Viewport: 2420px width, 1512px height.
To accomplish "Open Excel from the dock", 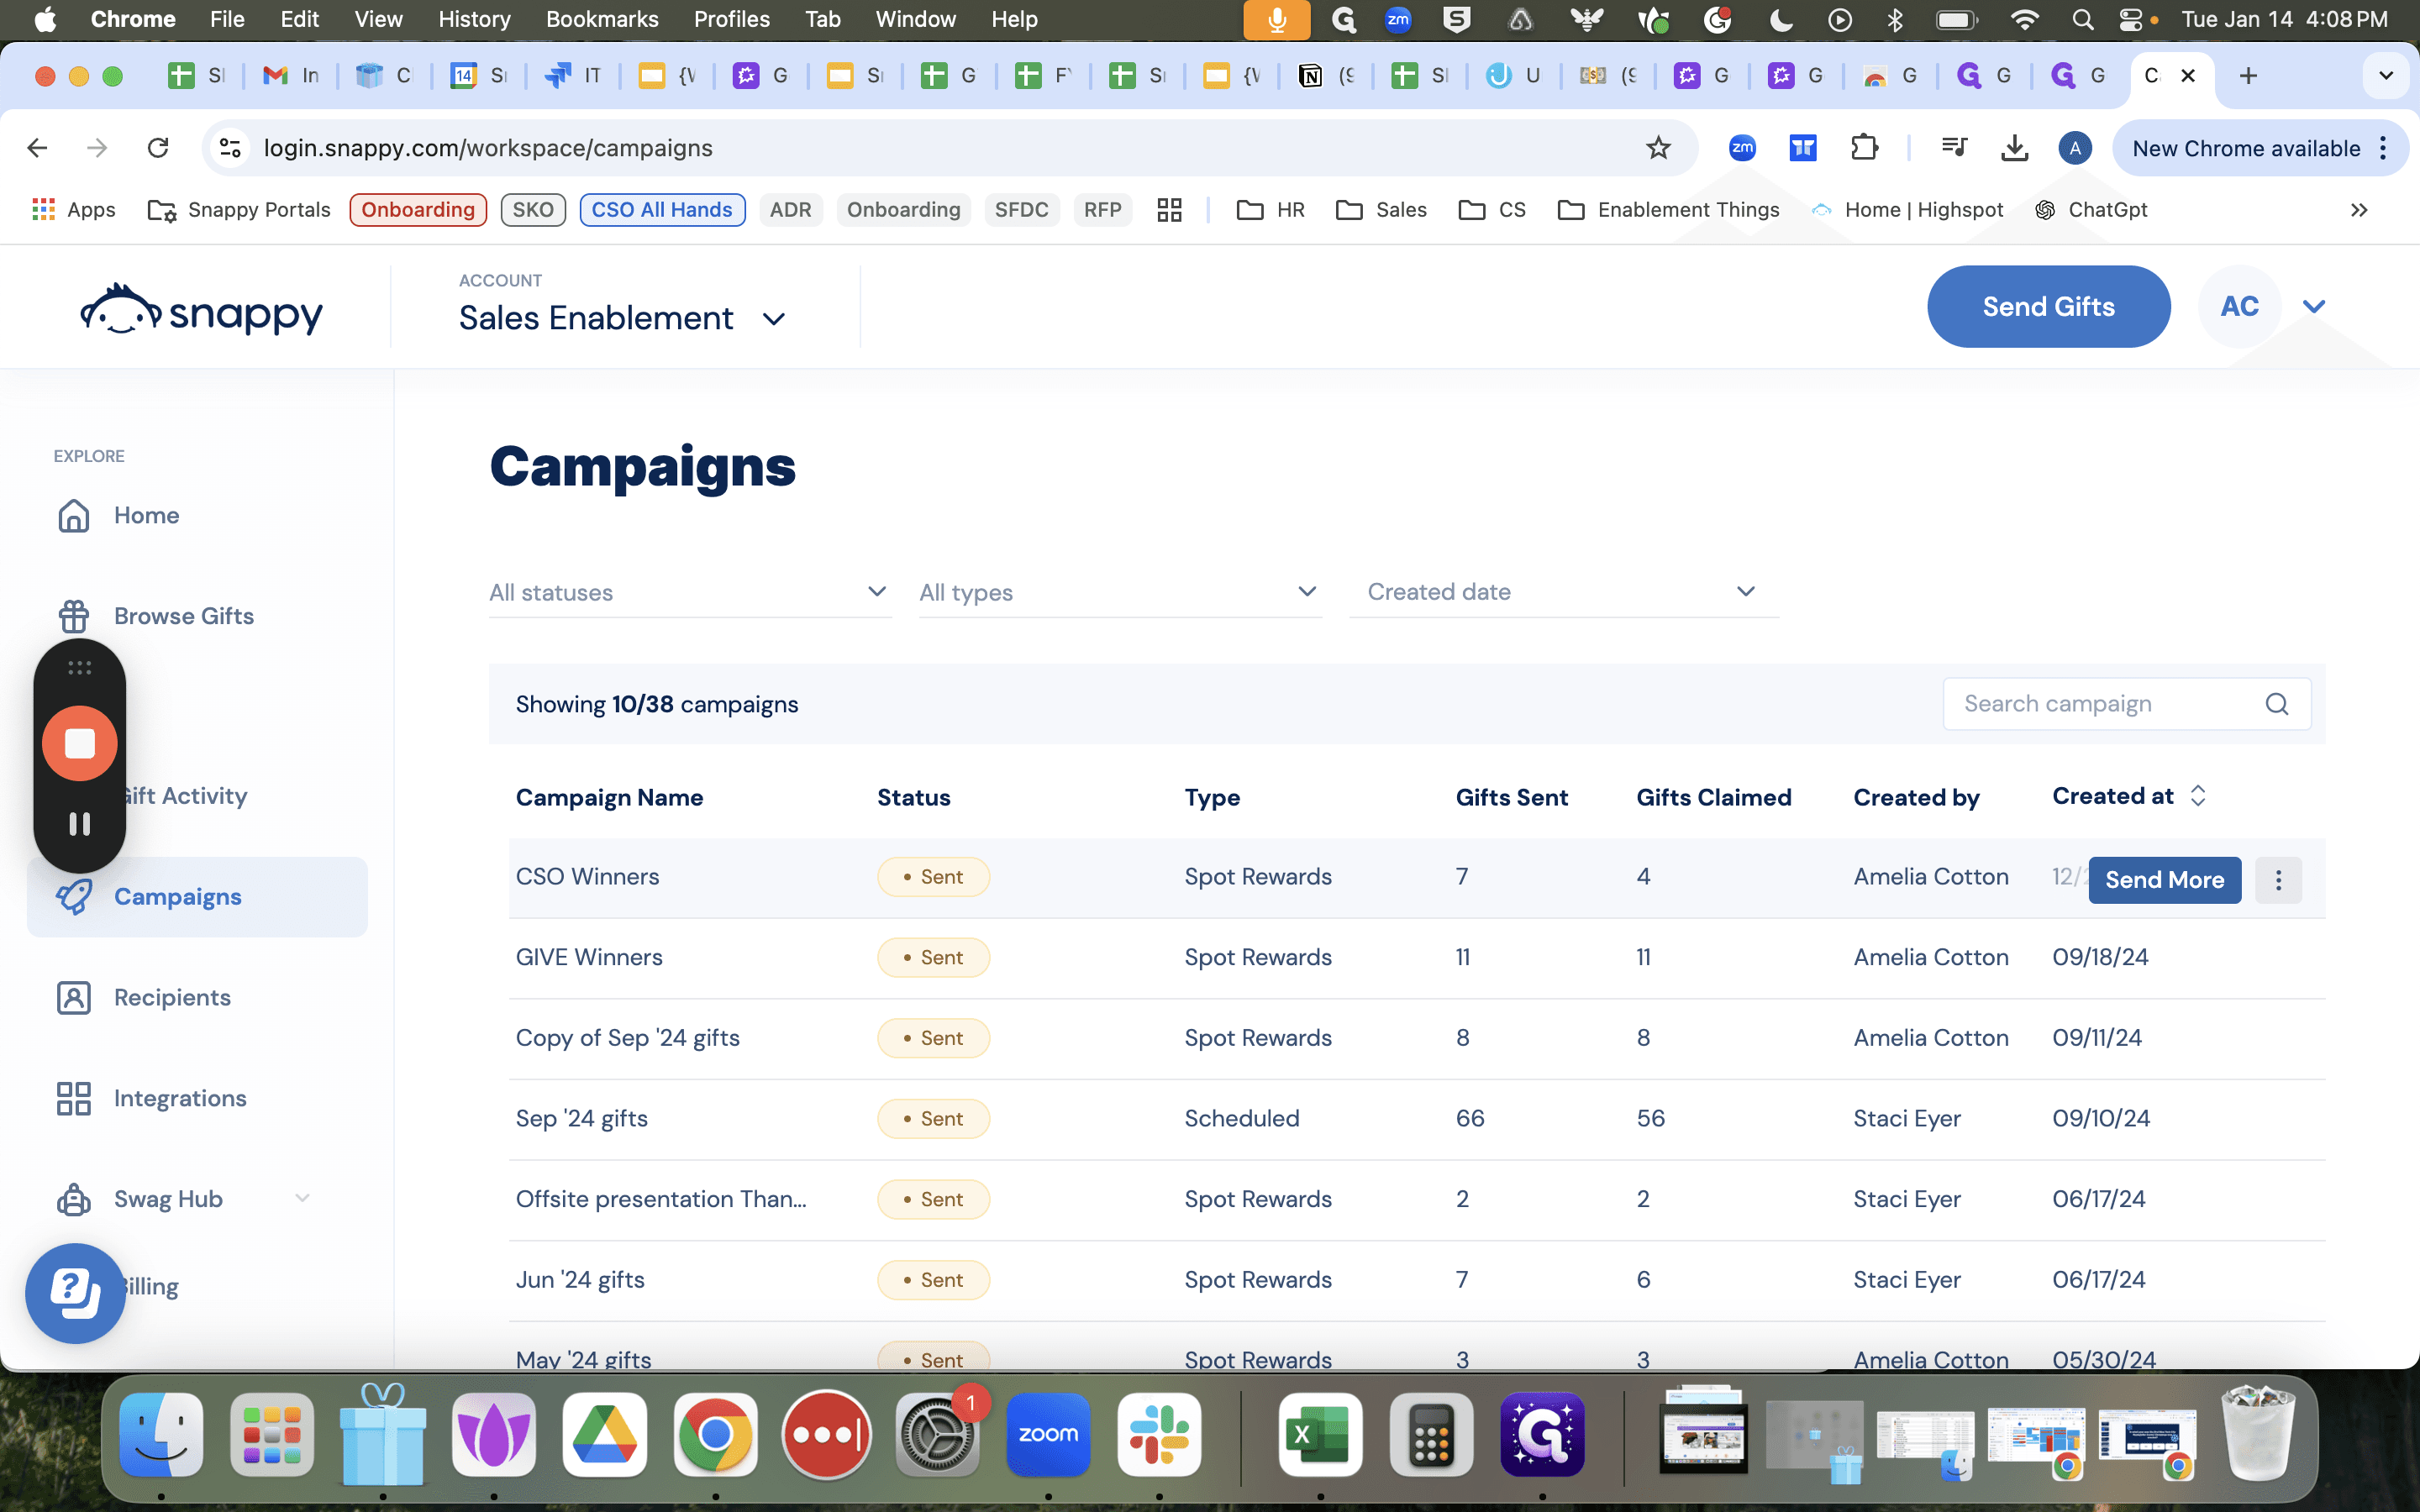I will [1320, 1434].
